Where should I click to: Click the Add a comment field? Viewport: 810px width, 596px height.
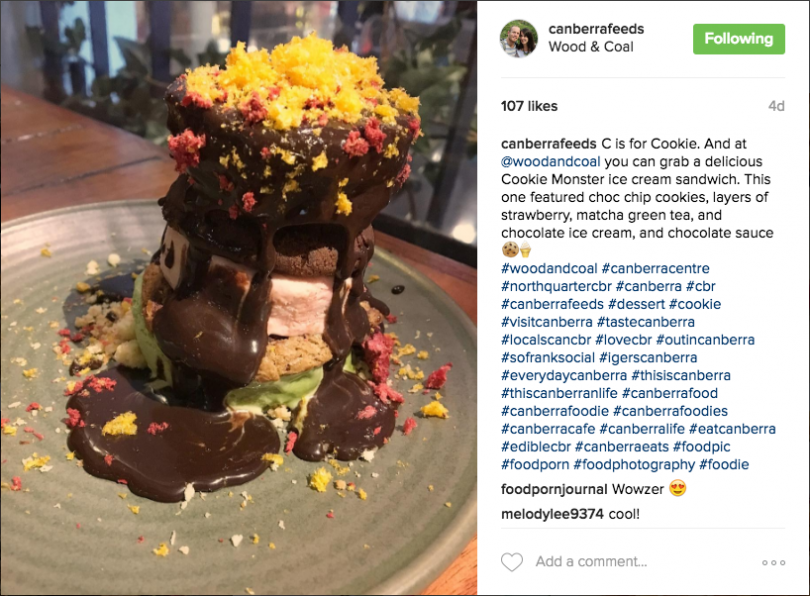click(591, 561)
